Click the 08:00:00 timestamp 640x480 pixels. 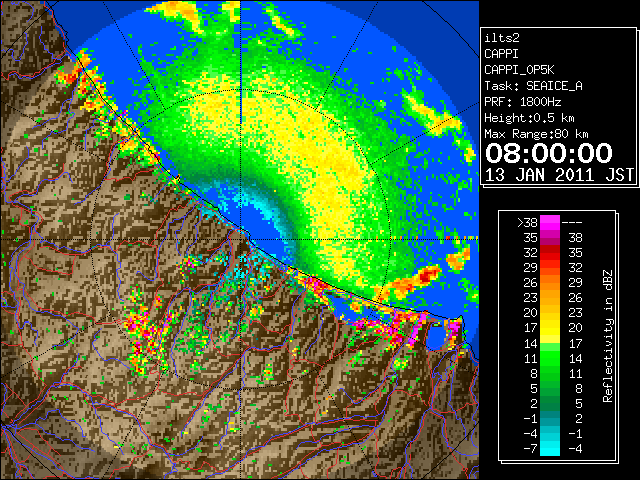[549, 153]
